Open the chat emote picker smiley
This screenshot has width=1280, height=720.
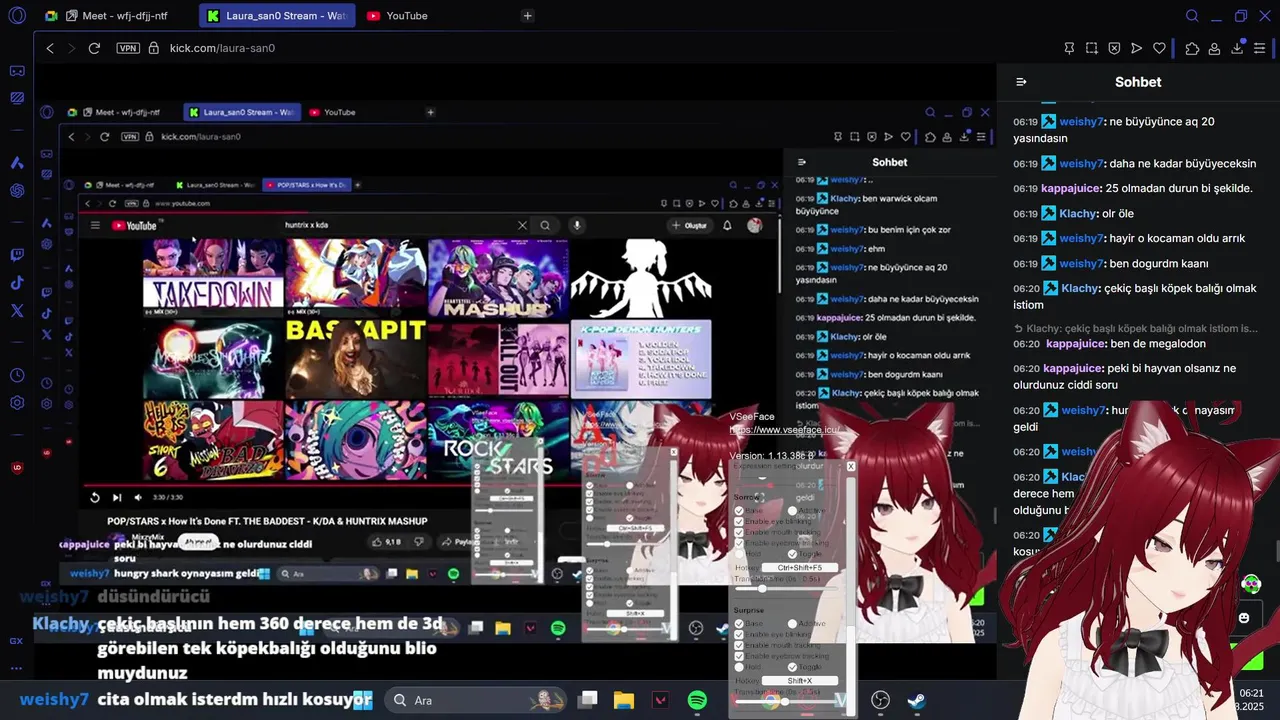tap(1244, 618)
